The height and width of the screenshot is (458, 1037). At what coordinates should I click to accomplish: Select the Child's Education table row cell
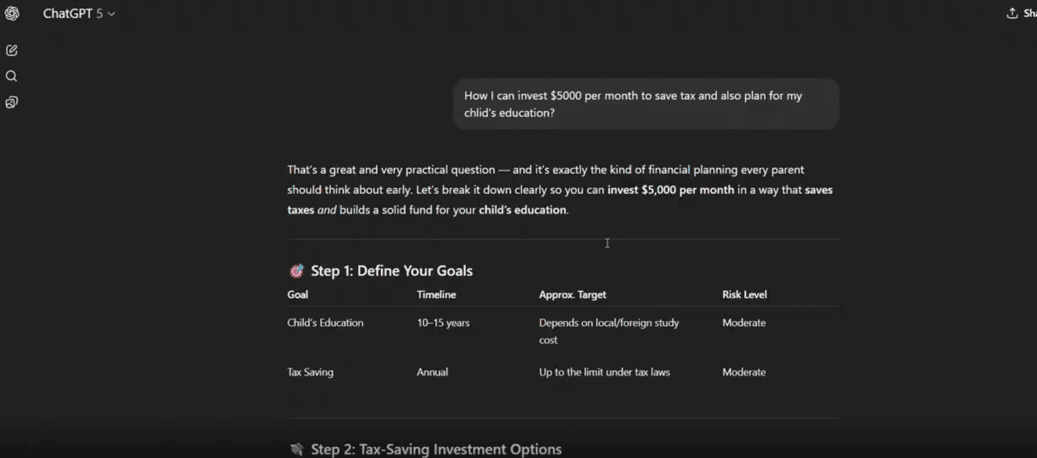tap(325, 323)
